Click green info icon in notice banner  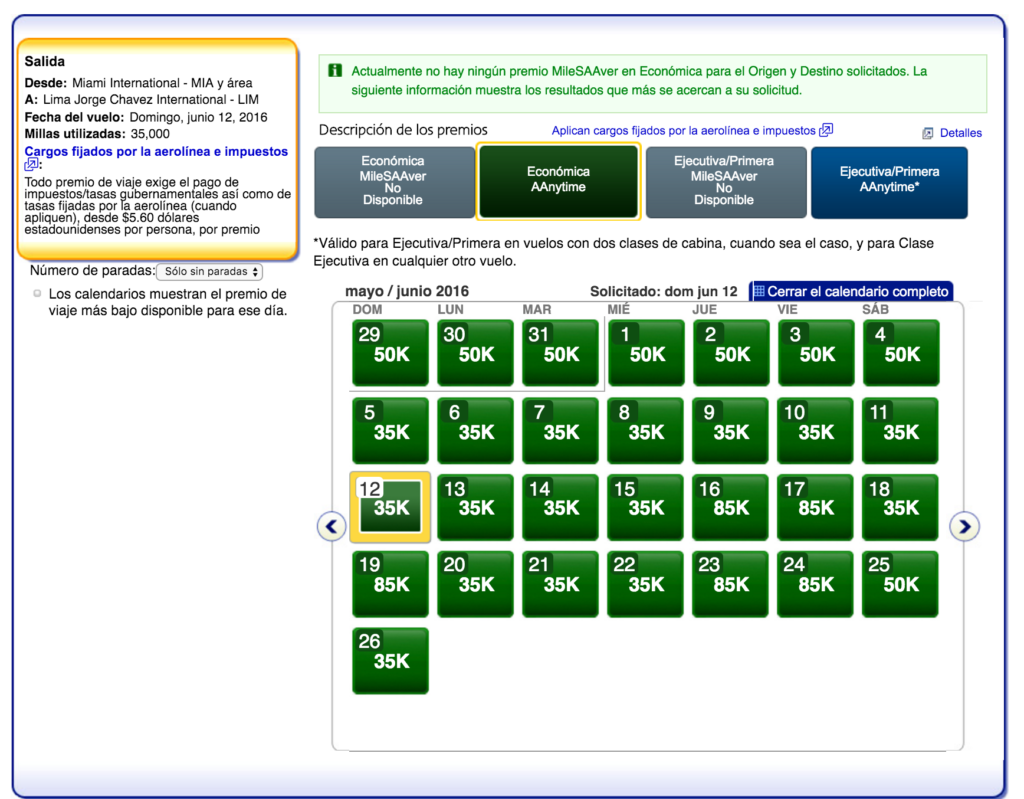335,71
